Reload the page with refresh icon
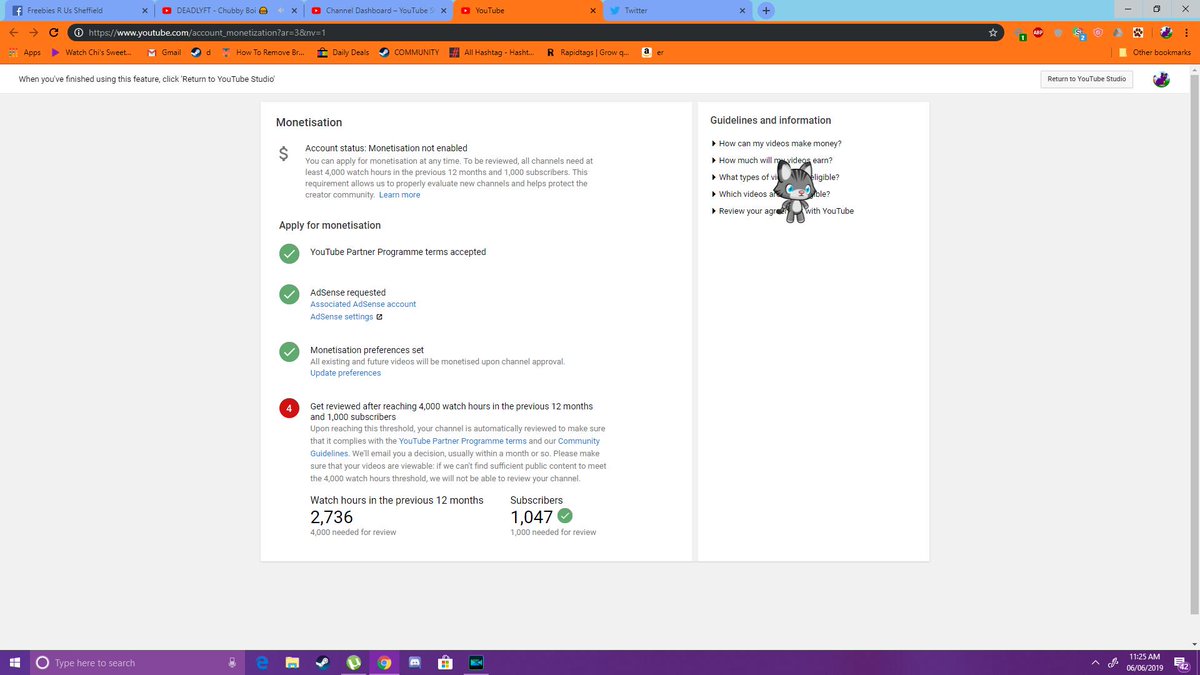 tap(53, 32)
